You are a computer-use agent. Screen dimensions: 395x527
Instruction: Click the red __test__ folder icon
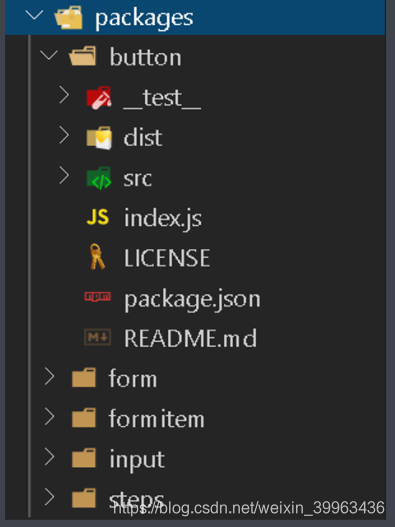pos(99,97)
